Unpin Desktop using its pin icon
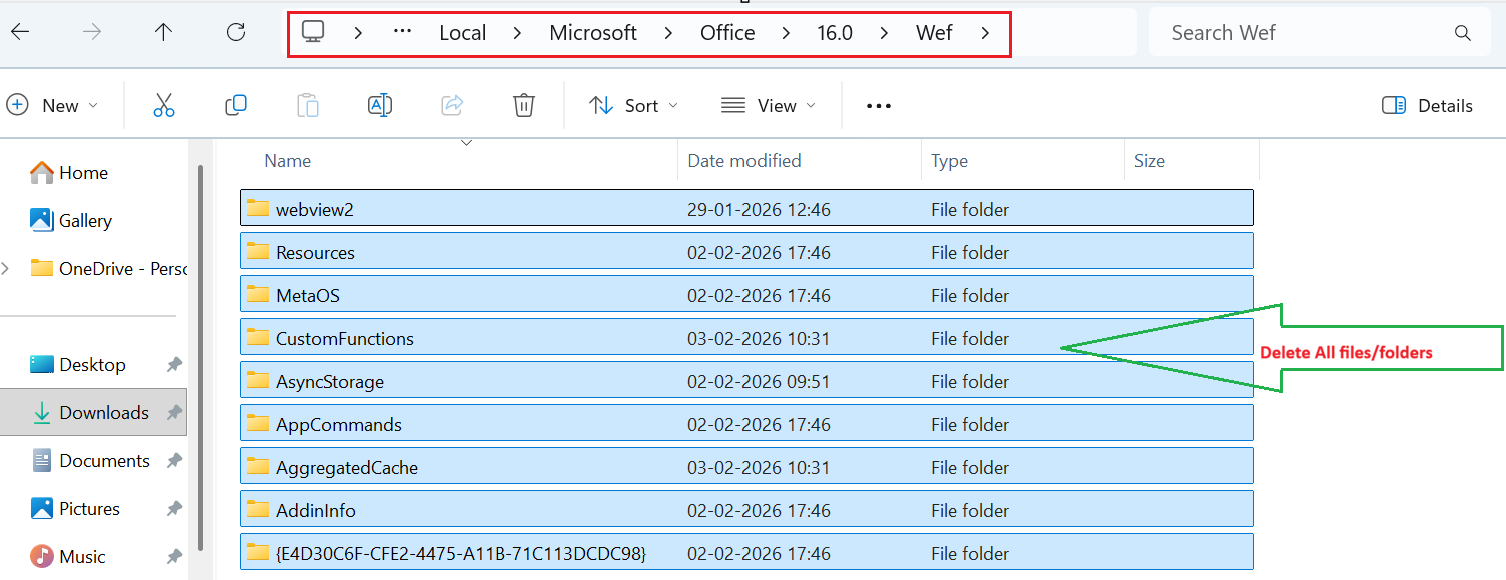1506x580 pixels. (x=174, y=365)
